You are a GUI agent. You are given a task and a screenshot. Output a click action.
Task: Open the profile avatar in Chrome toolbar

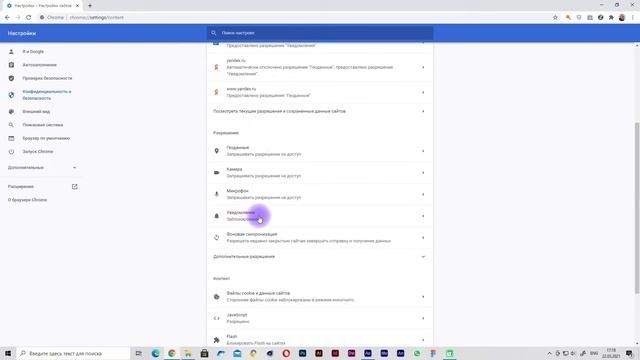[622, 18]
